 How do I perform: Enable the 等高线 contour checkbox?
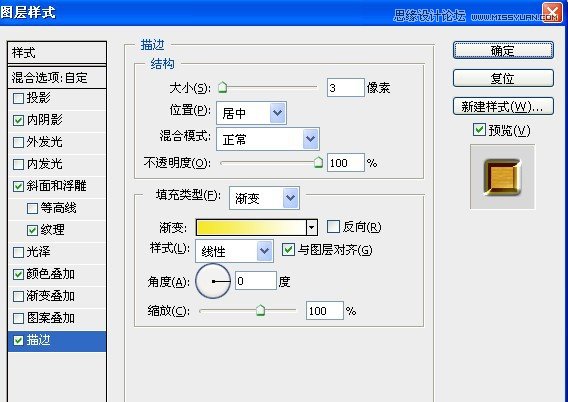point(32,208)
